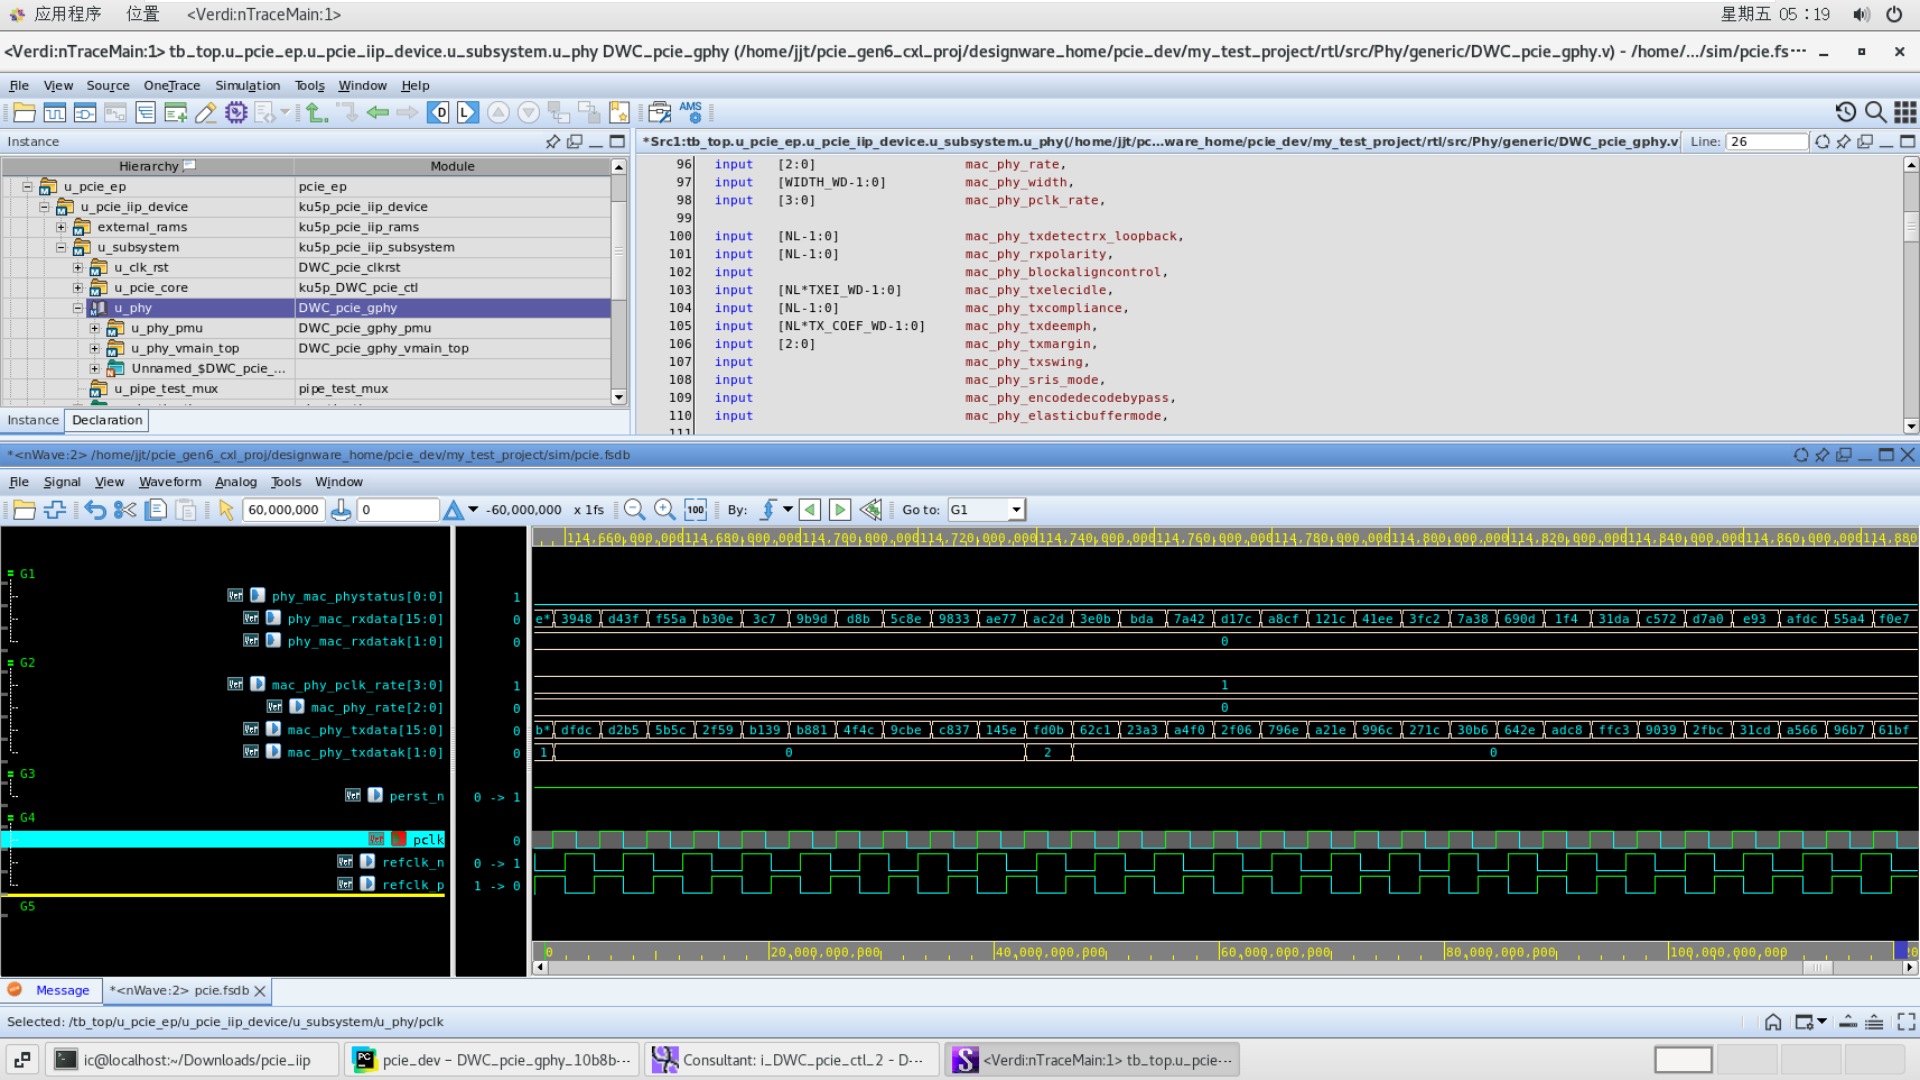
Task: Click the Trace Driver D icon
Action: 438,113
